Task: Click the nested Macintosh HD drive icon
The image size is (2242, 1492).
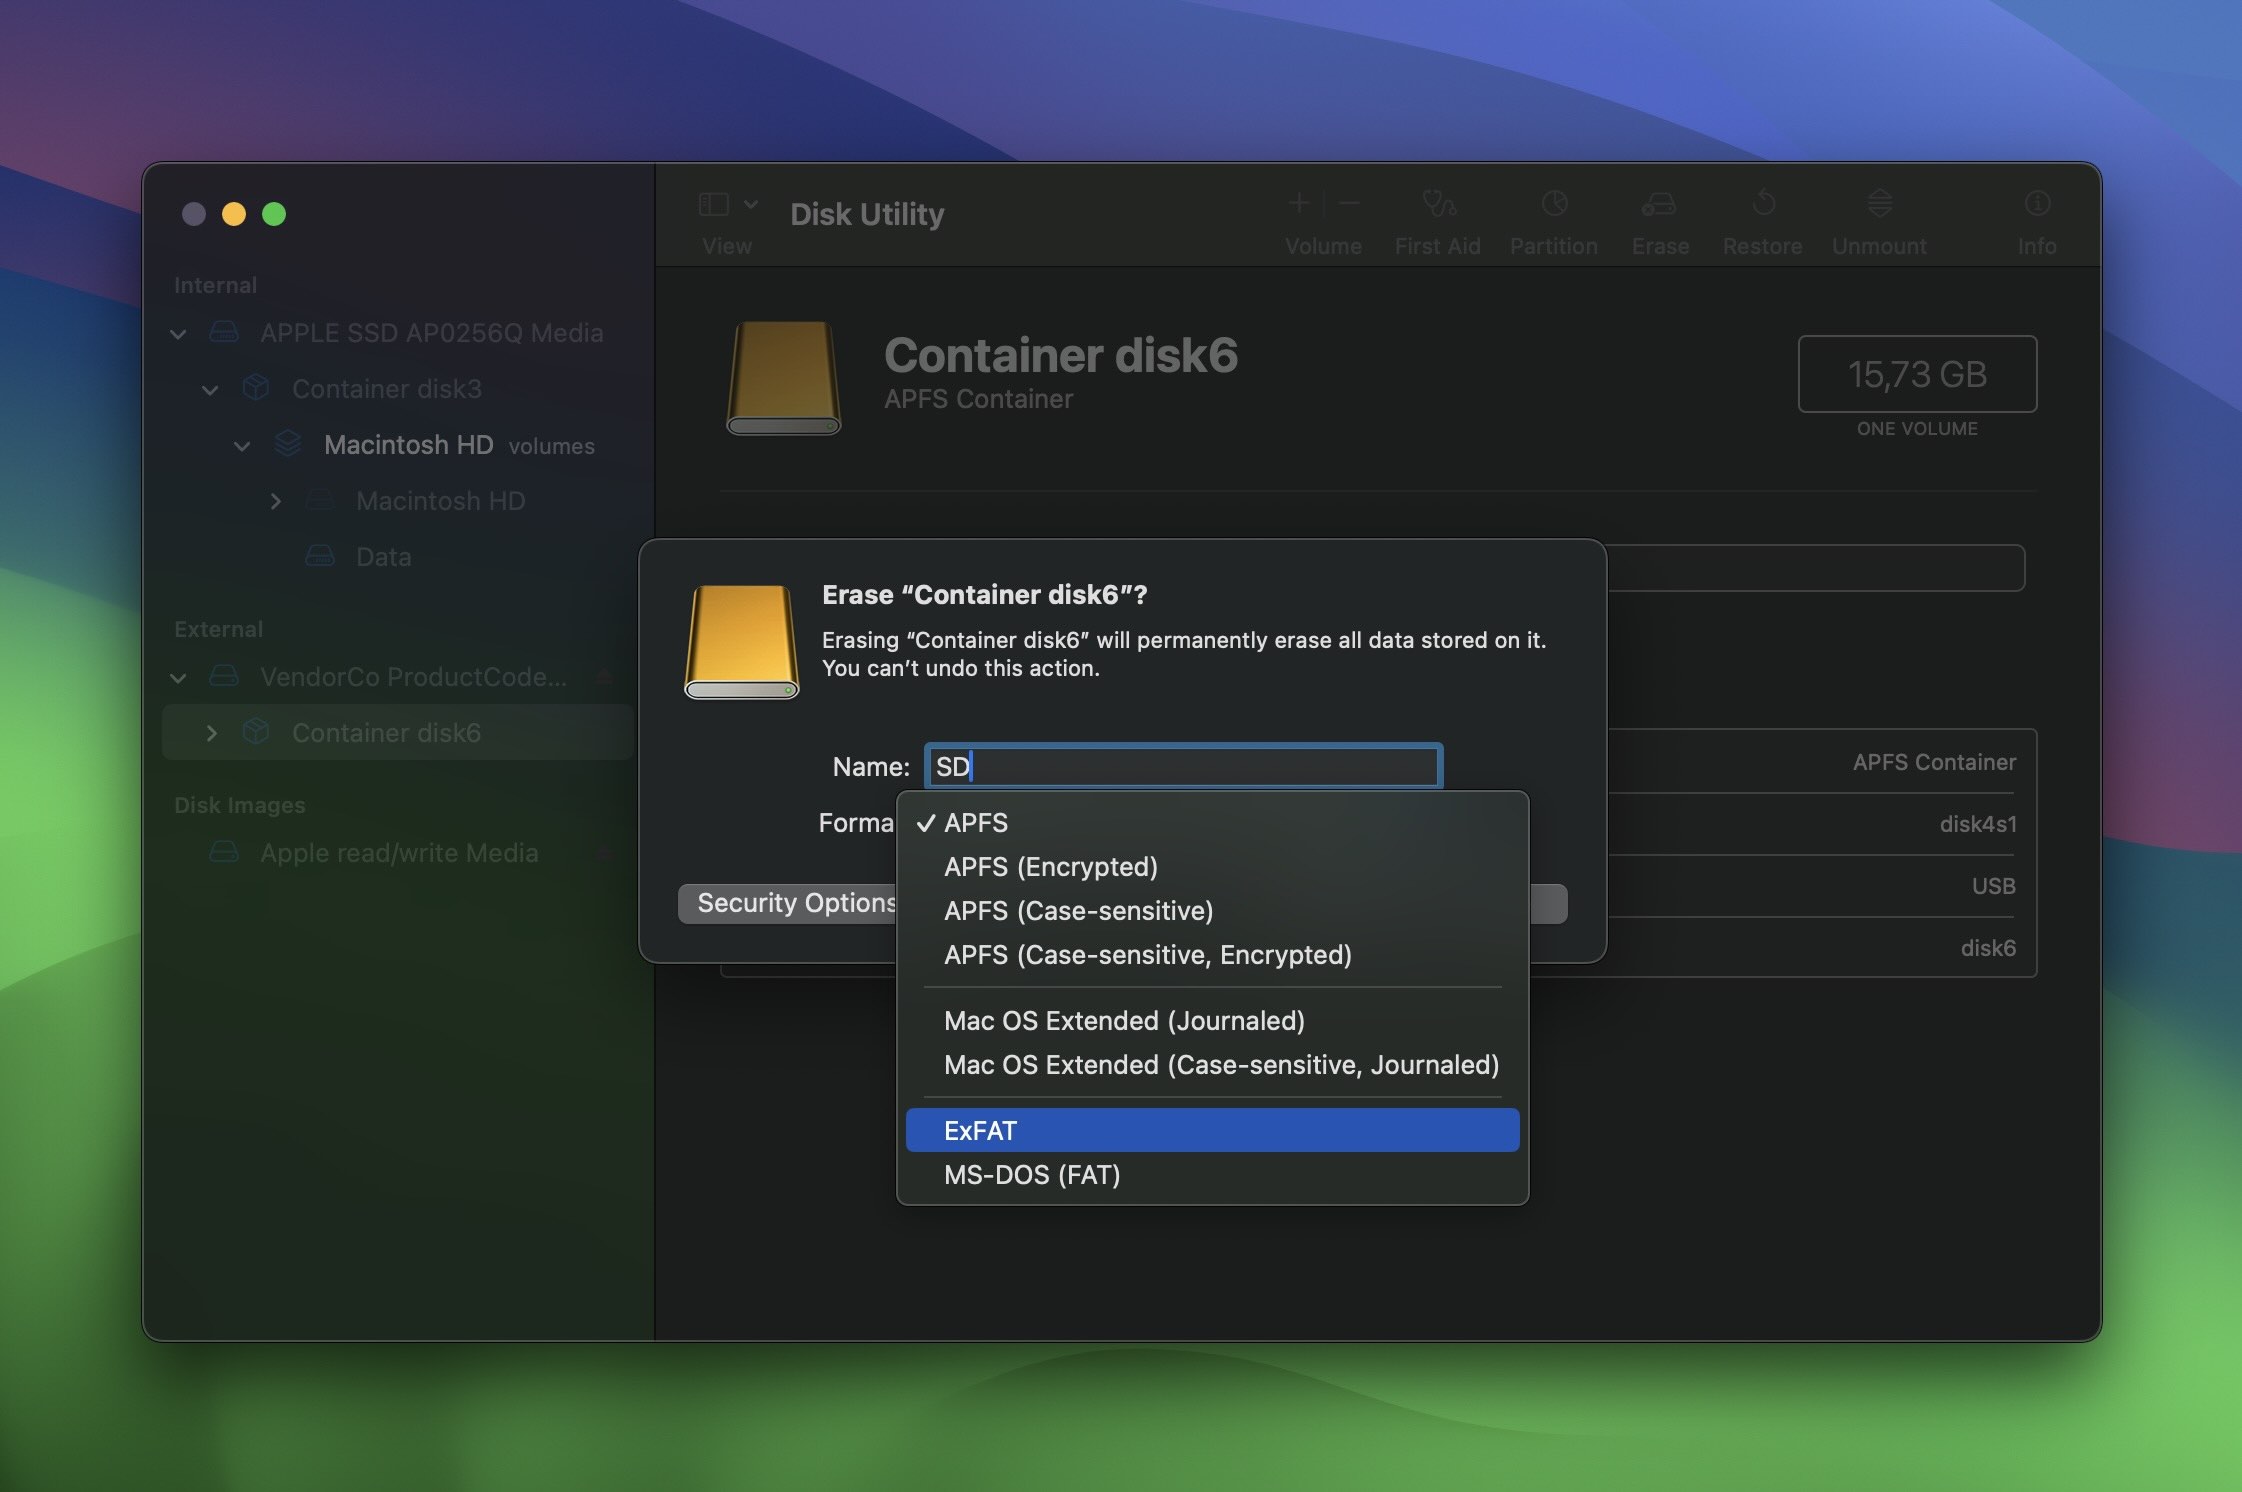Action: point(320,499)
